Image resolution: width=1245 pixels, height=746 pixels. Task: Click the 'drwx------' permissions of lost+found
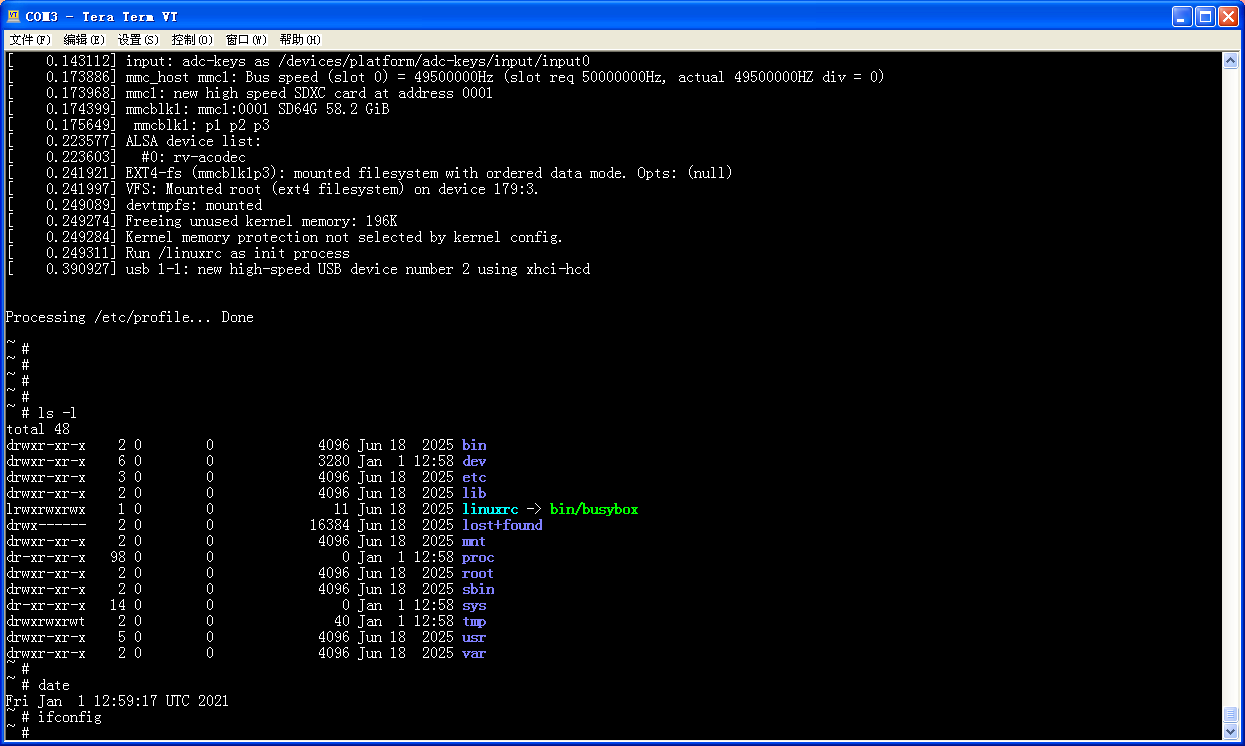(46, 525)
